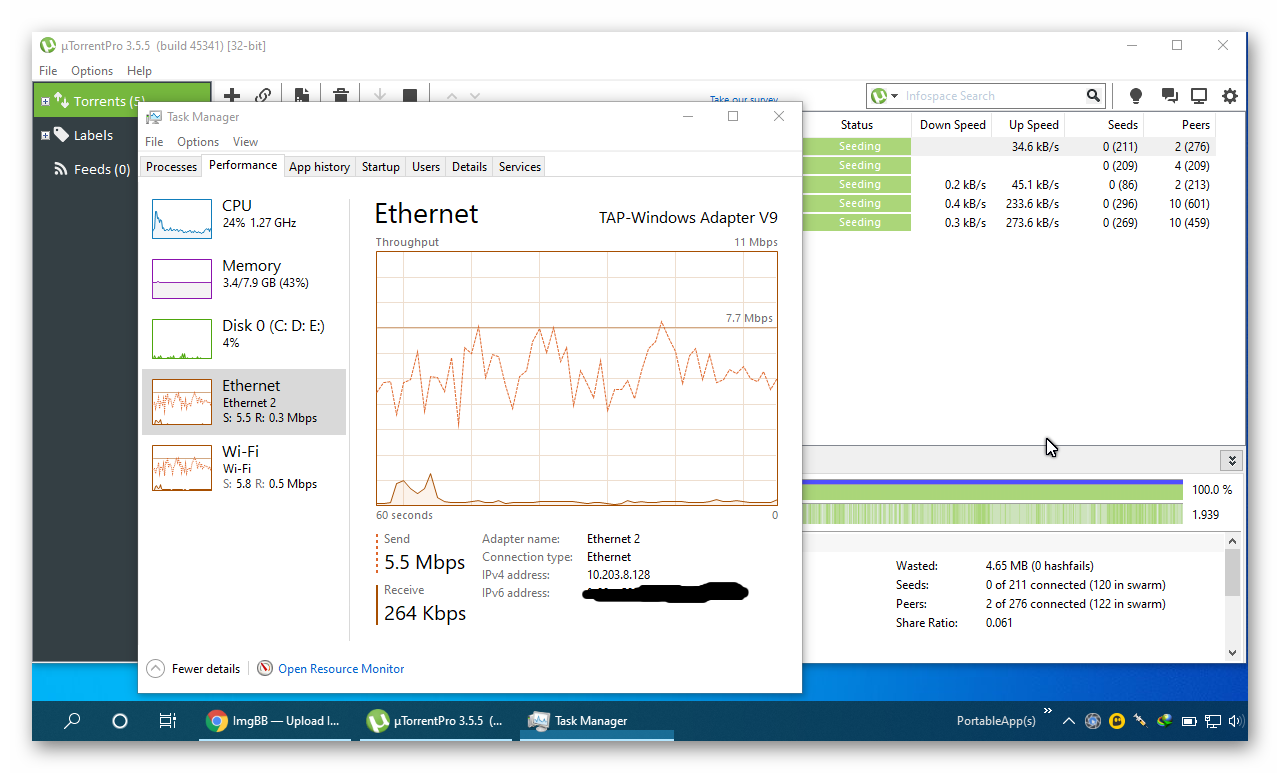Screen dimensions: 1280x773
Task: Expand the Labels tree in sidebar
Action: [x=45, y=135]
